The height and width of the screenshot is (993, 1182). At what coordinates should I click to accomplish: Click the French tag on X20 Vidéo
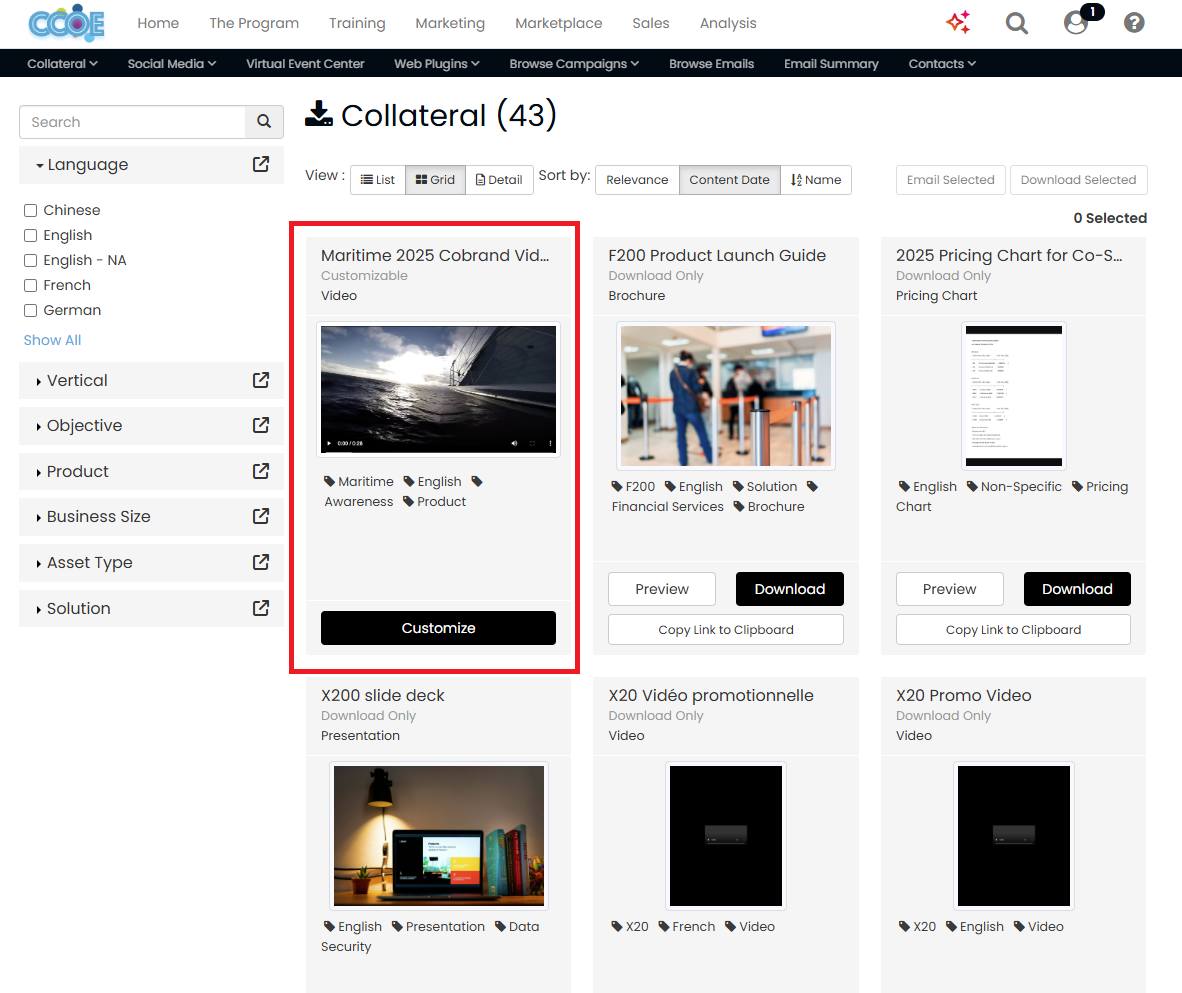(687, 927)
